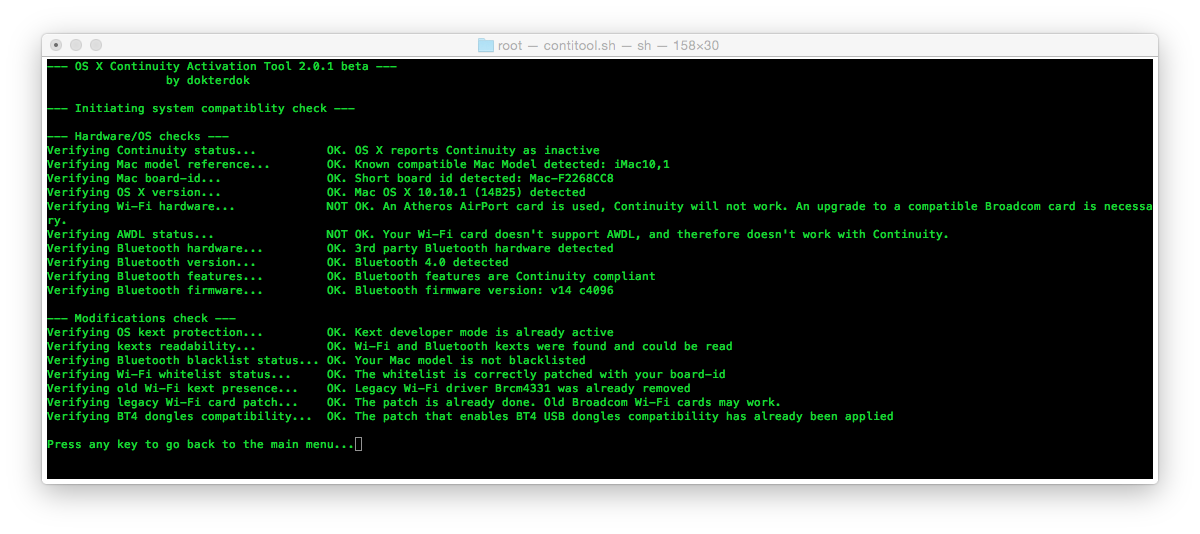1200x534 pixels.
Task: Click the folder icon in the title bar
Action: point(486,45)
